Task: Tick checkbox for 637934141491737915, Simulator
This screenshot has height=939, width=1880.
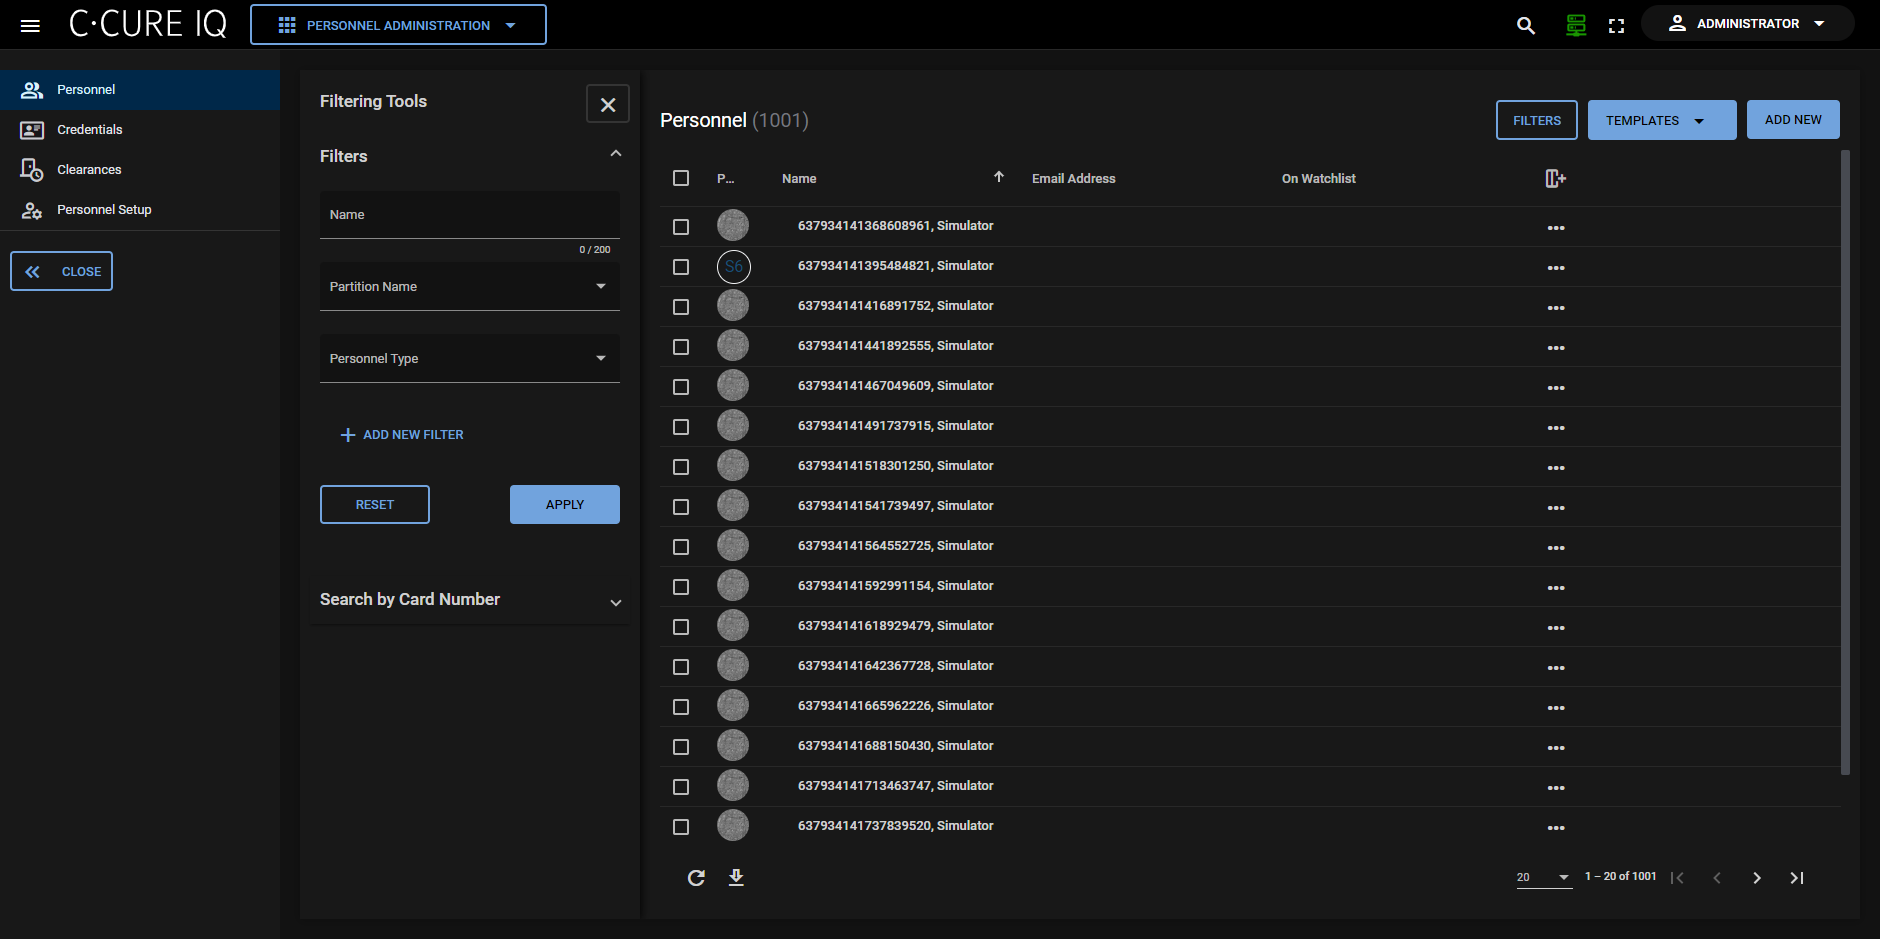Action: click(681, 427)
